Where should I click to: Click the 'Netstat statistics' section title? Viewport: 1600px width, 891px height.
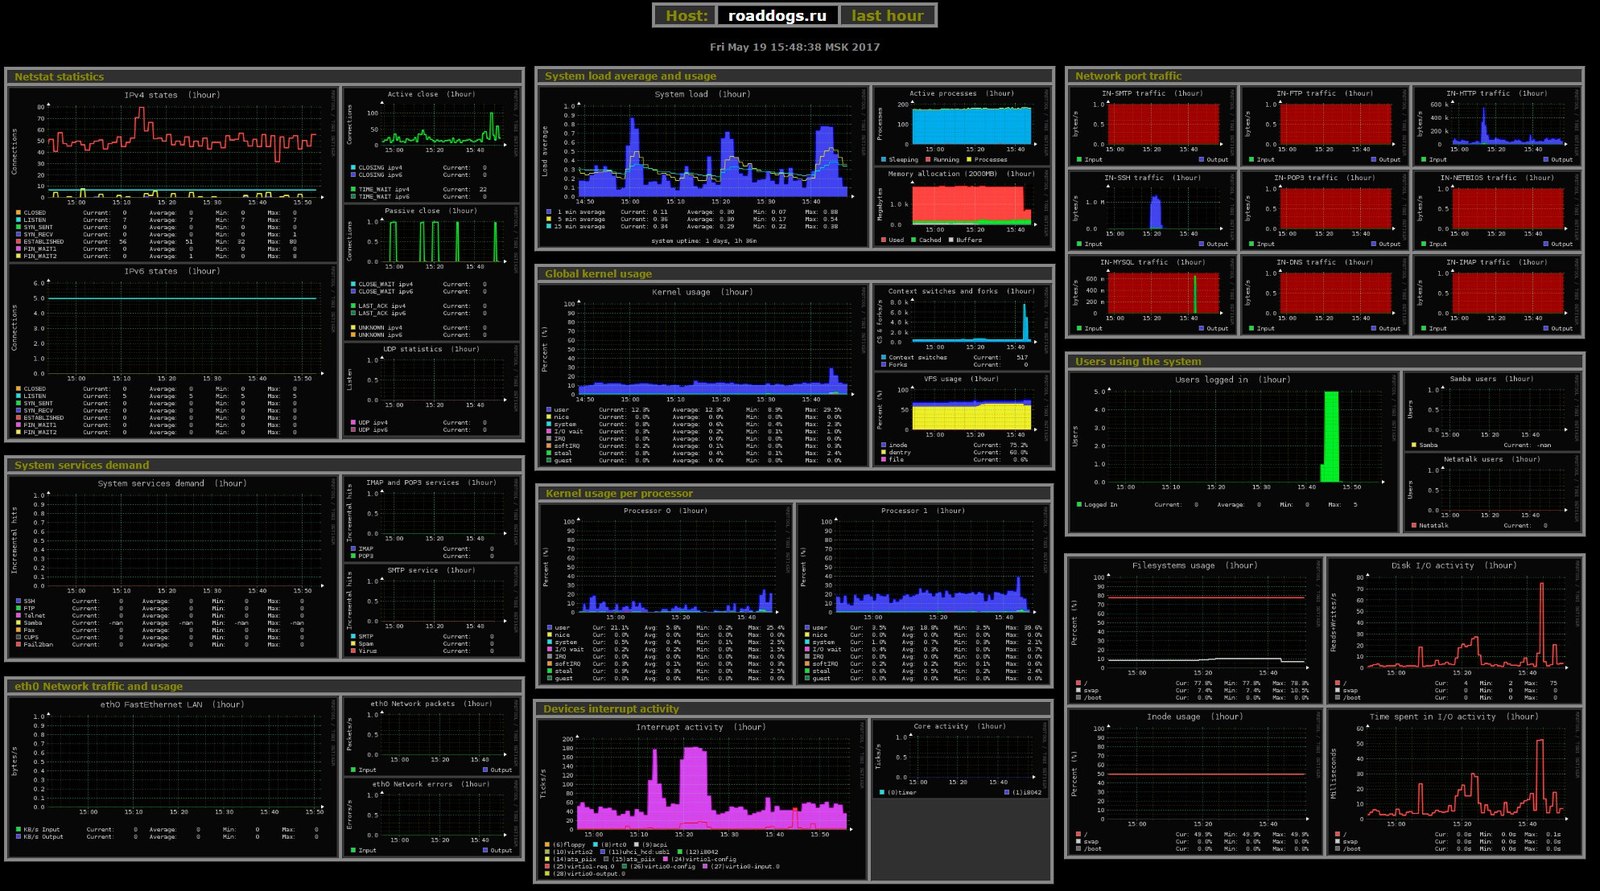pyautogui.click(x=59, y=77)
